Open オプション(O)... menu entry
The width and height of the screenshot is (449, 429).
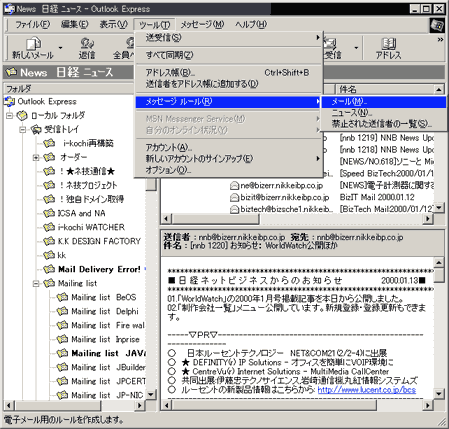(228, 170)
